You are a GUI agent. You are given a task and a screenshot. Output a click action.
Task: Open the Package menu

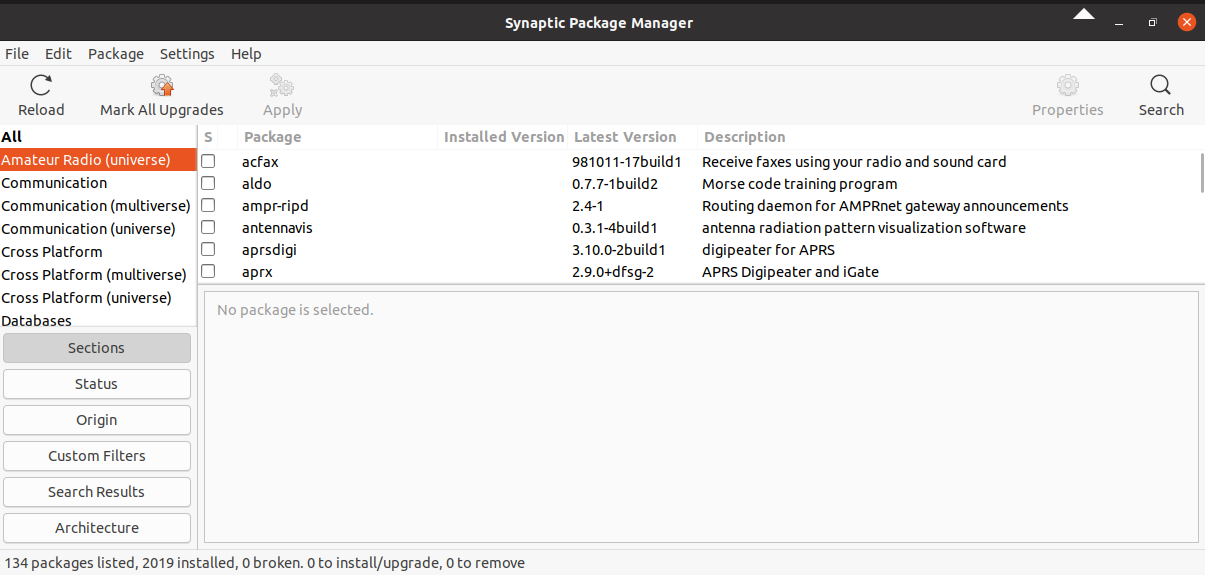click(116, 54)
